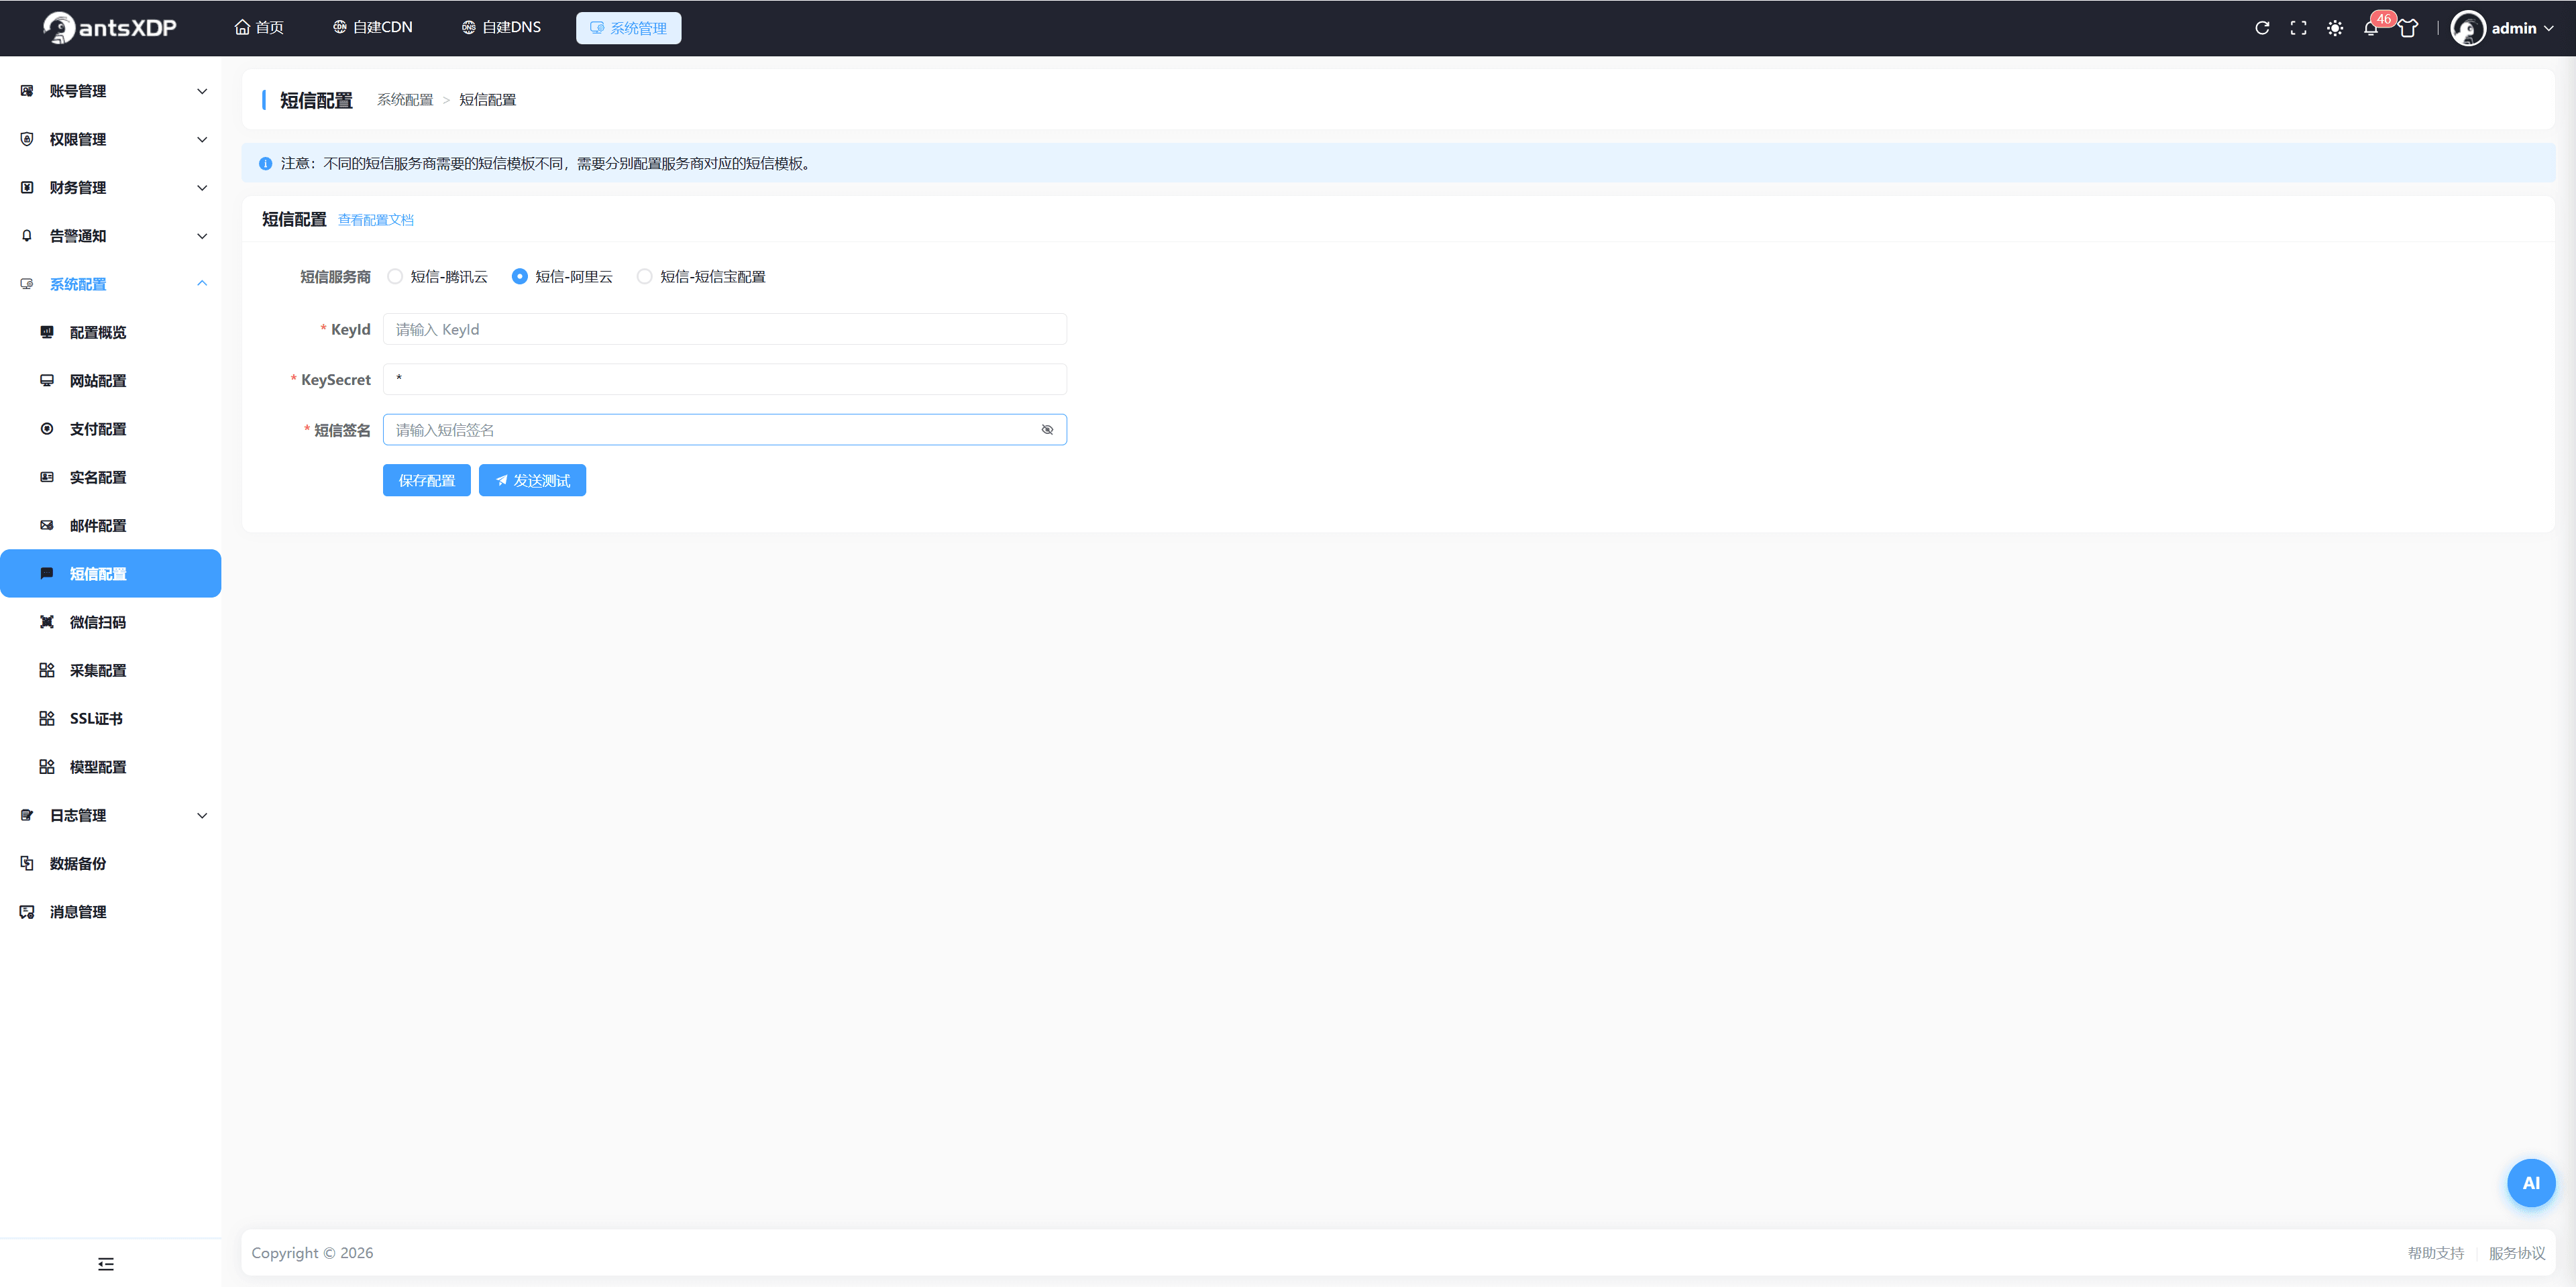Select 短信-阿里云 radio option
The height and width of the screenshot is (1287, 2576).
562,277
